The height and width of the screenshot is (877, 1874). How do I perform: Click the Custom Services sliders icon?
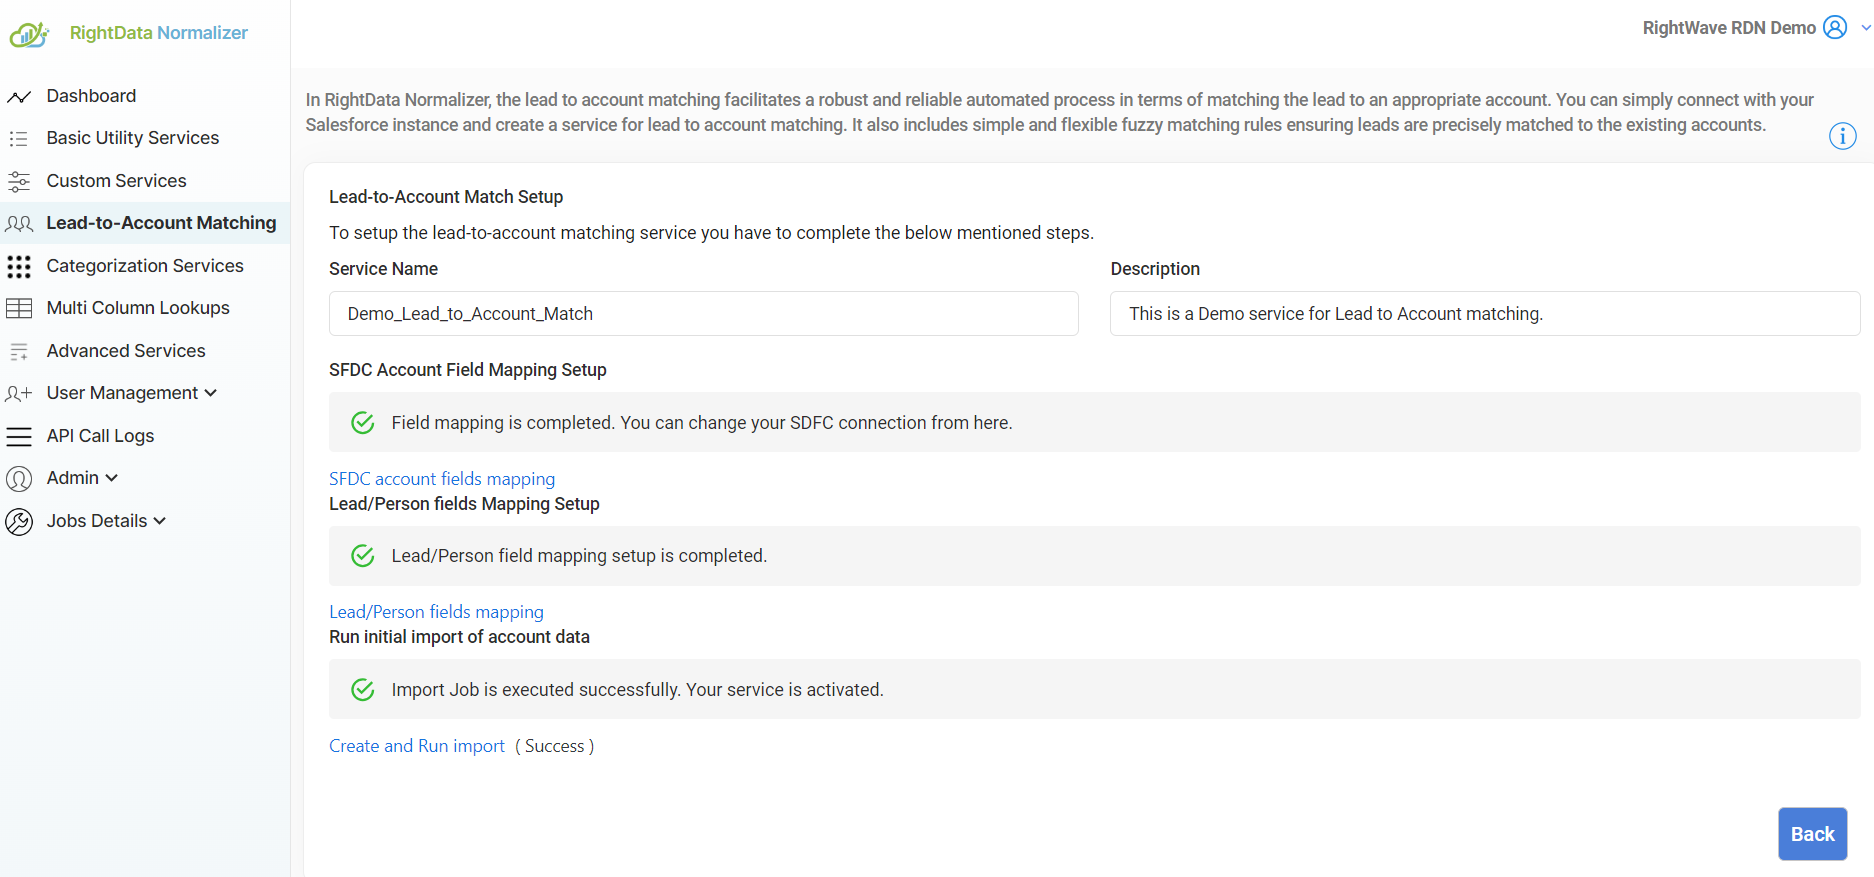[19, 182]
